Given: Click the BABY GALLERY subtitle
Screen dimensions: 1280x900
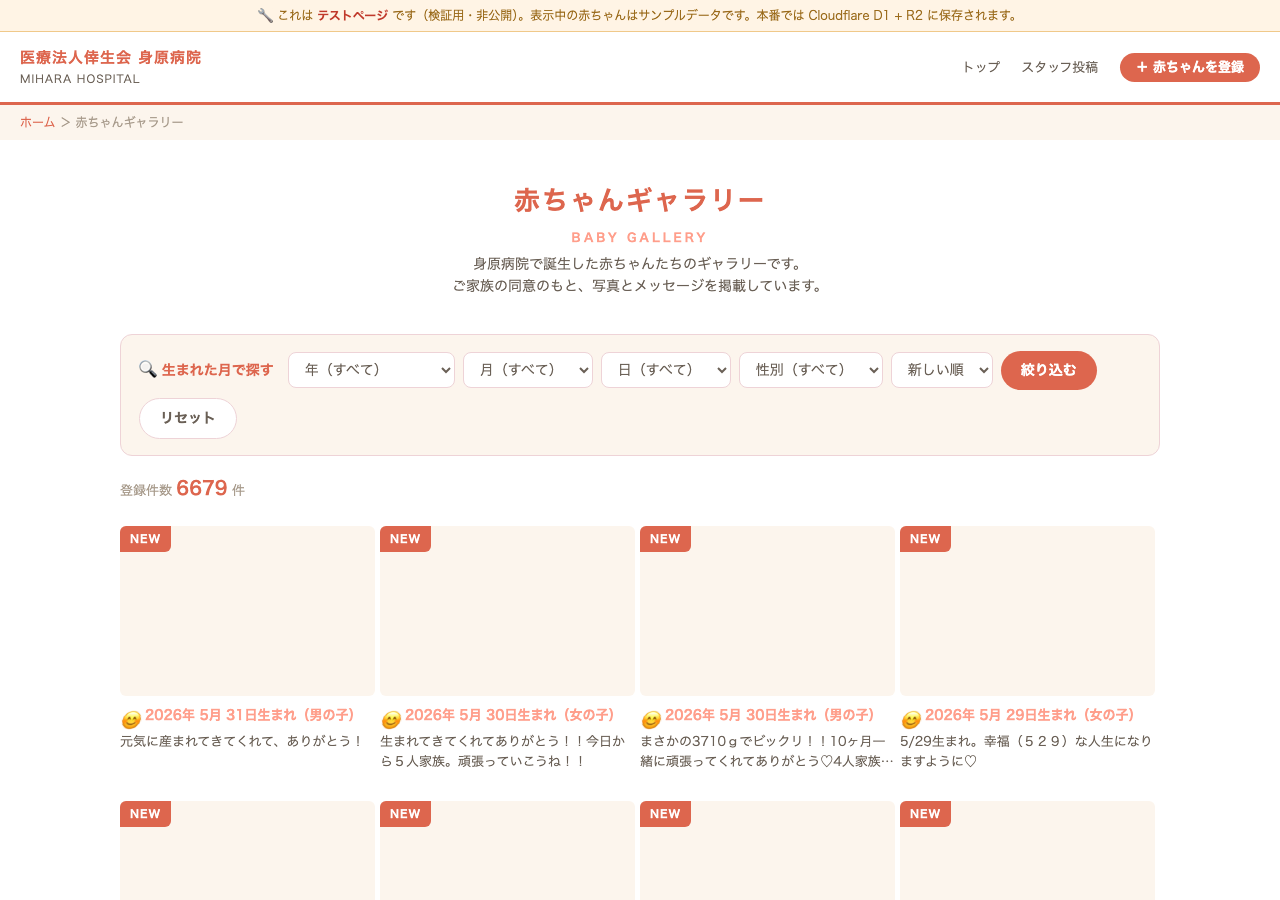Looking at the screenshot, I should tap(639, 237).
